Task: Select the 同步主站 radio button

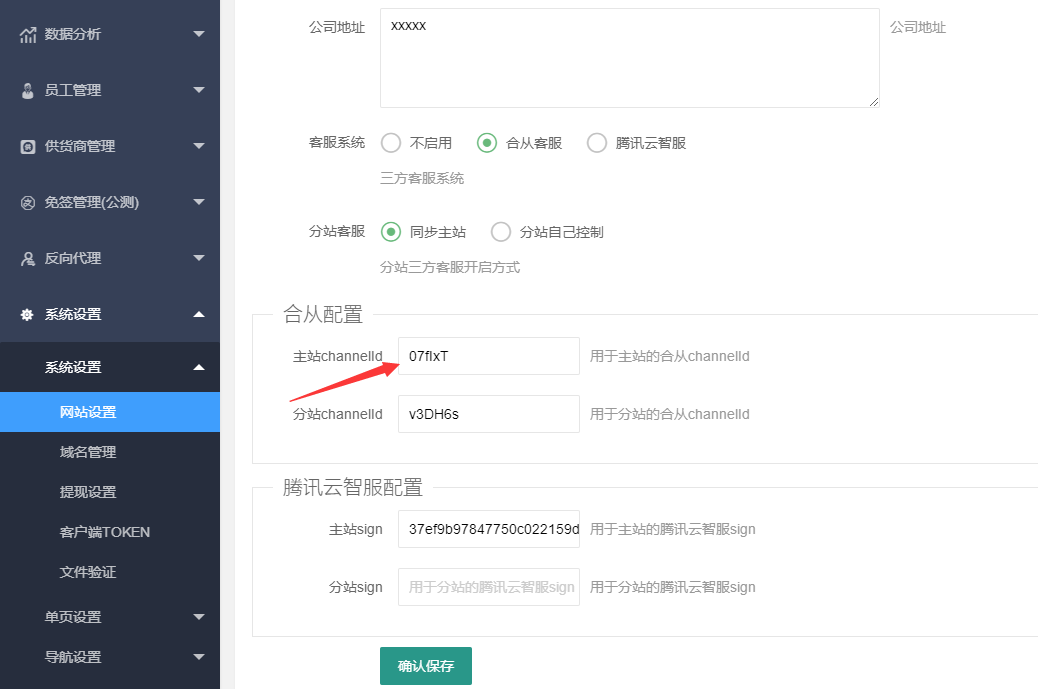Action: (x=391, y=232)
